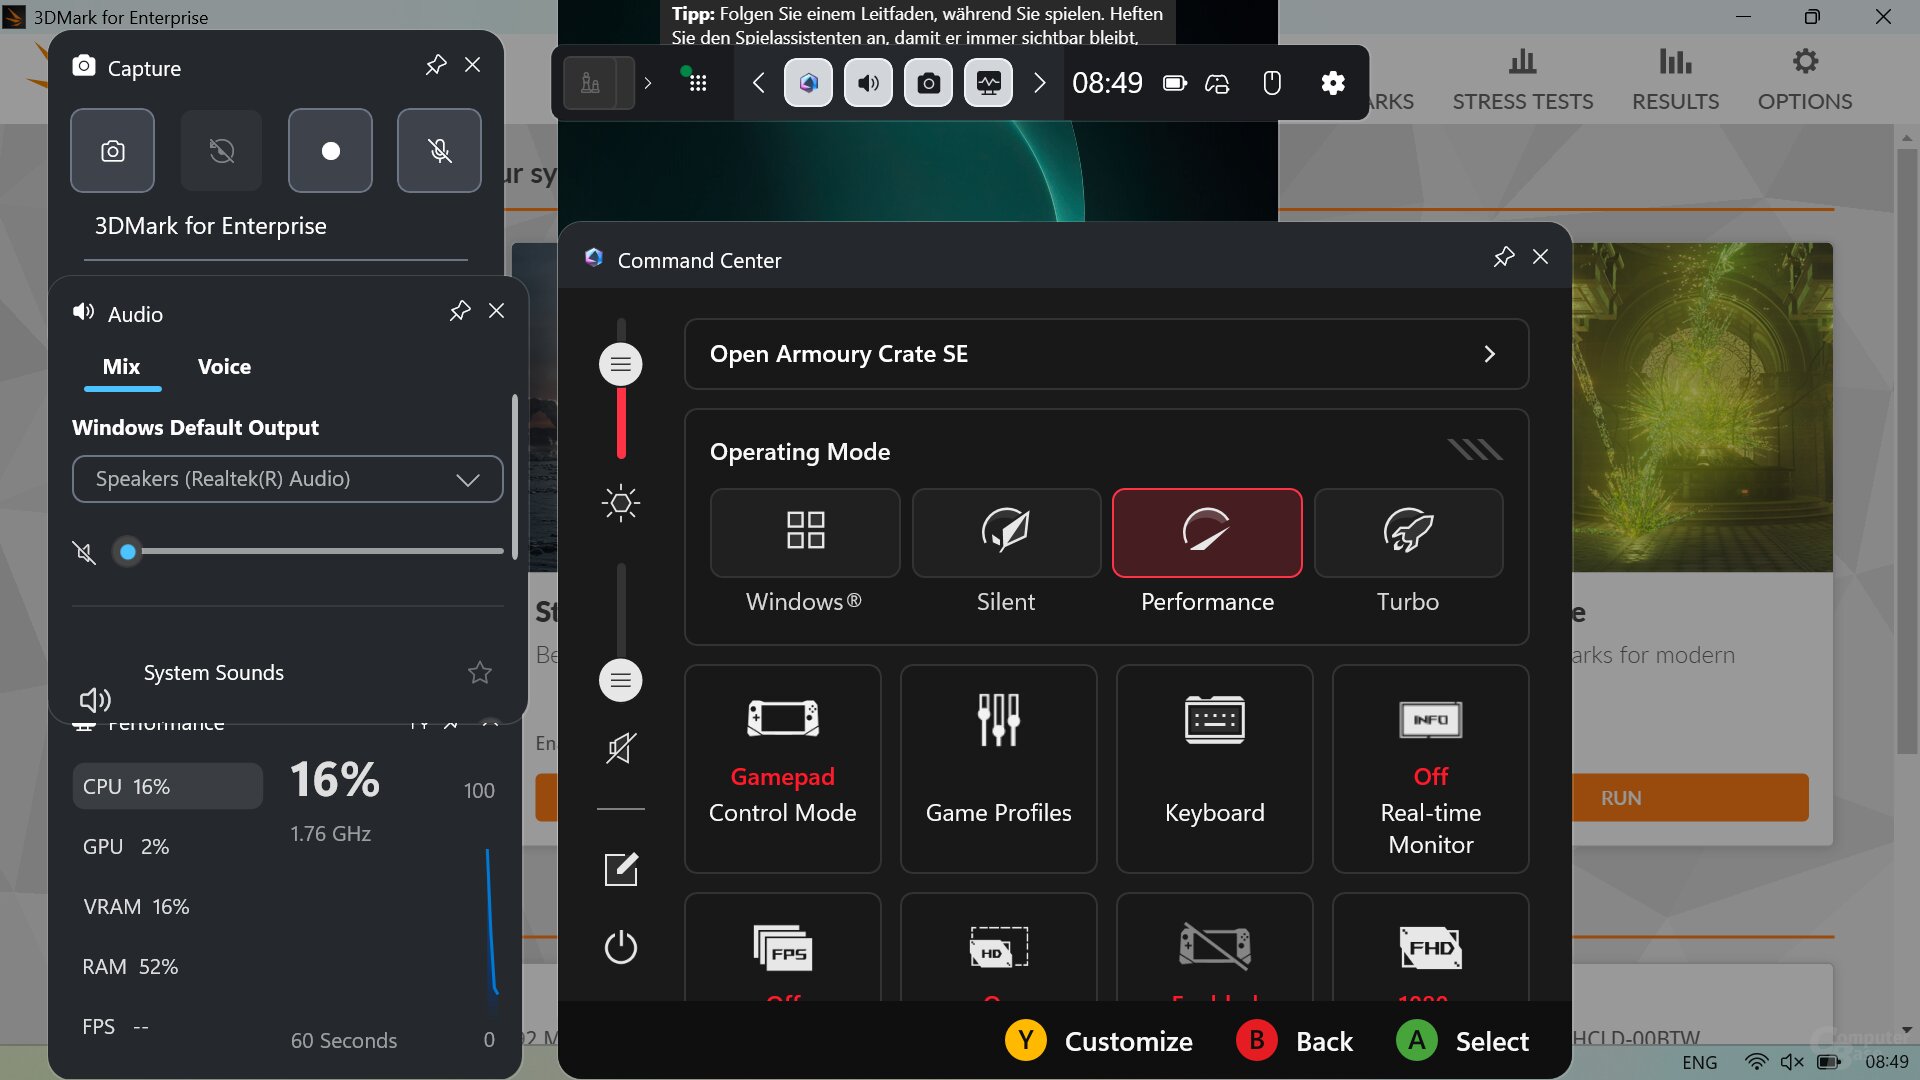Mute the Windows Default Output speaker
This screenshot has width=1920, height=1080.
pyautogui.click(x=85, y=552)
